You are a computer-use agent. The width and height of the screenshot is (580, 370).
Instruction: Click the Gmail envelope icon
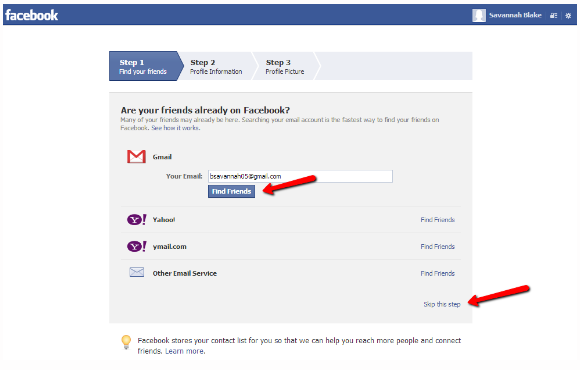pos(136,157)
